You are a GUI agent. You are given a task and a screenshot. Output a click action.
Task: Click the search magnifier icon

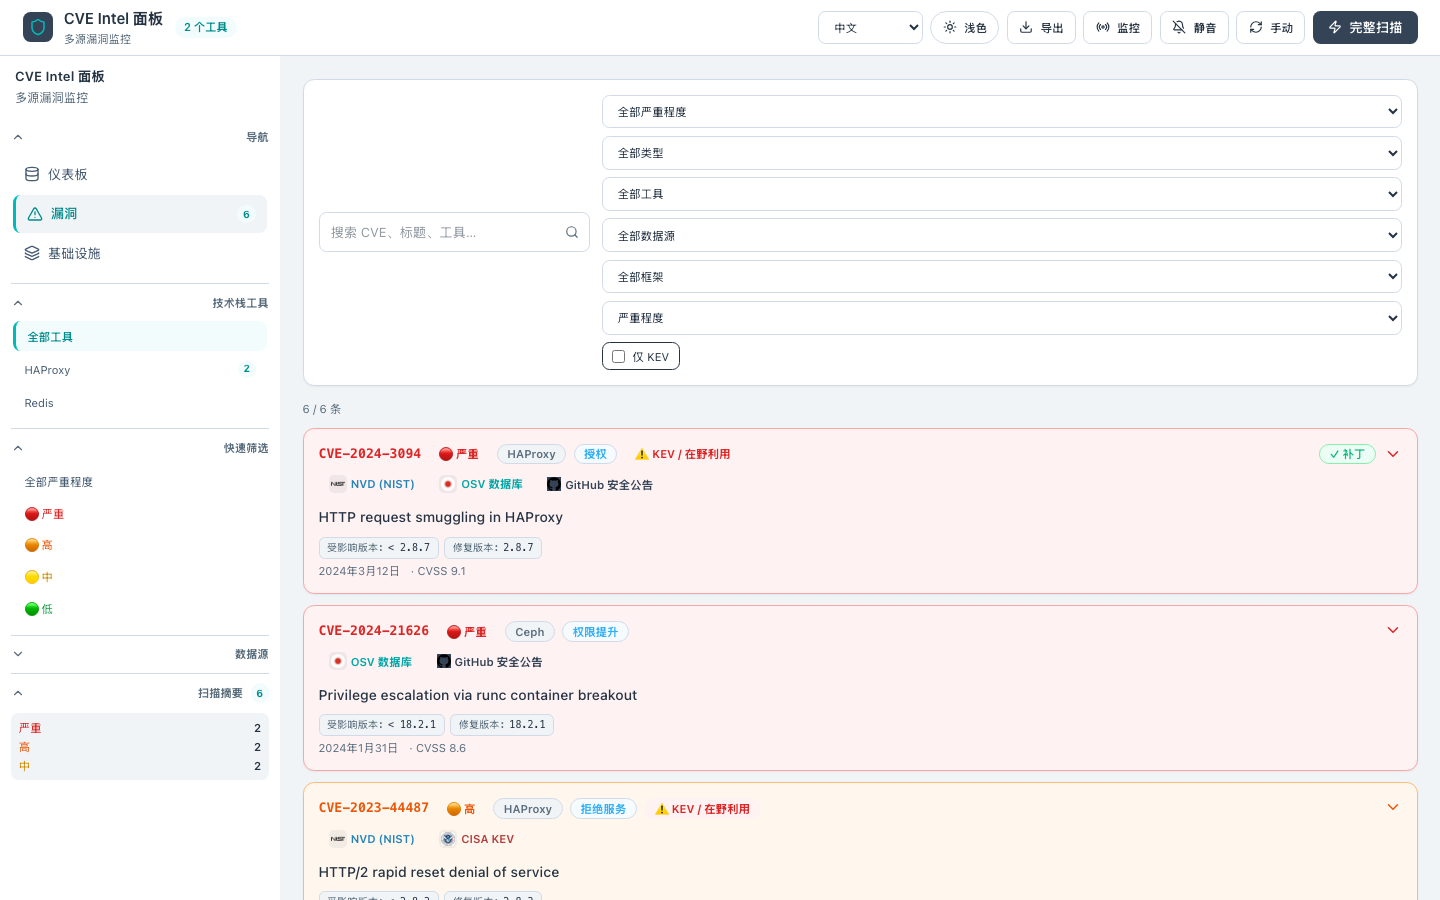(572, 232)
